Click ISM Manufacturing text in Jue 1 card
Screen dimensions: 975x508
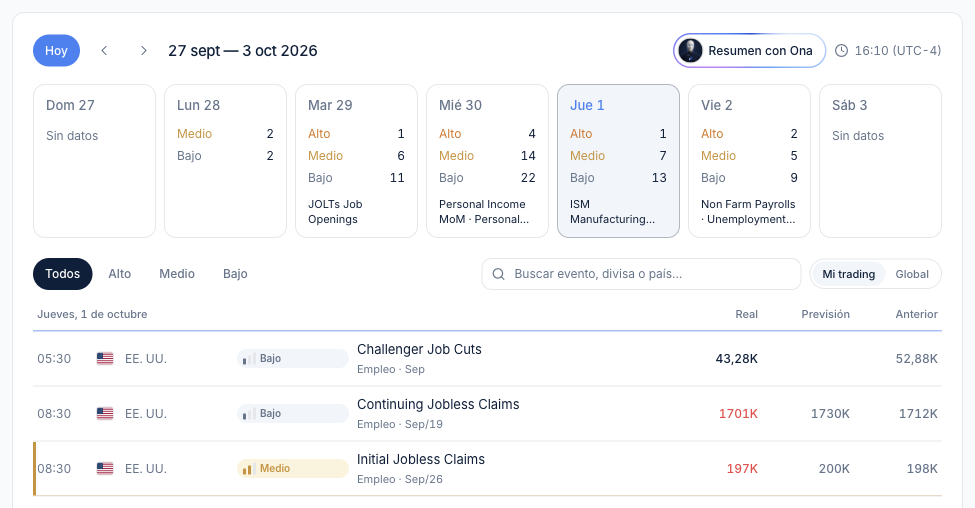pyautogui.click(x=612, y=211)
